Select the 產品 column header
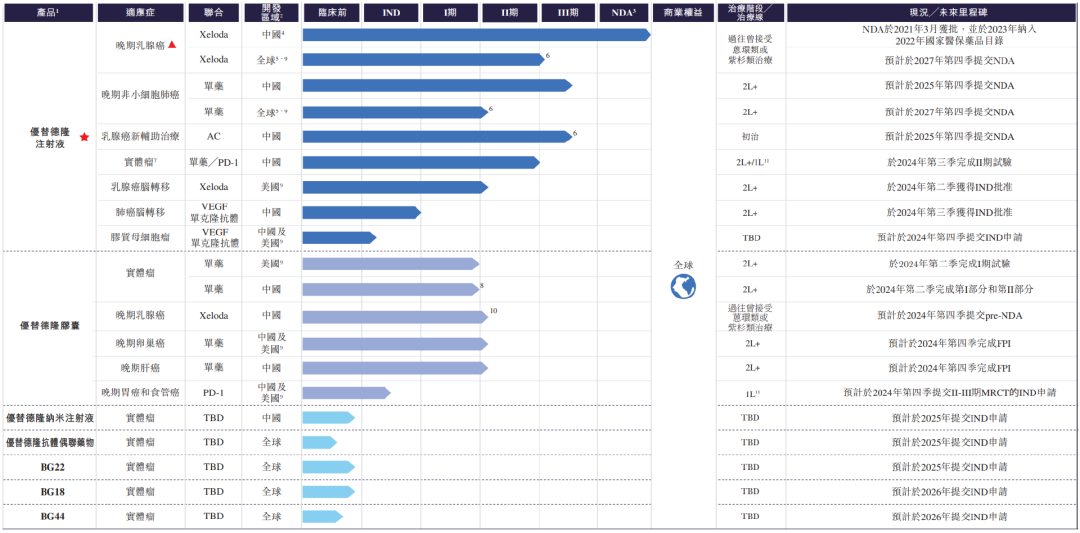 [48, 12]
